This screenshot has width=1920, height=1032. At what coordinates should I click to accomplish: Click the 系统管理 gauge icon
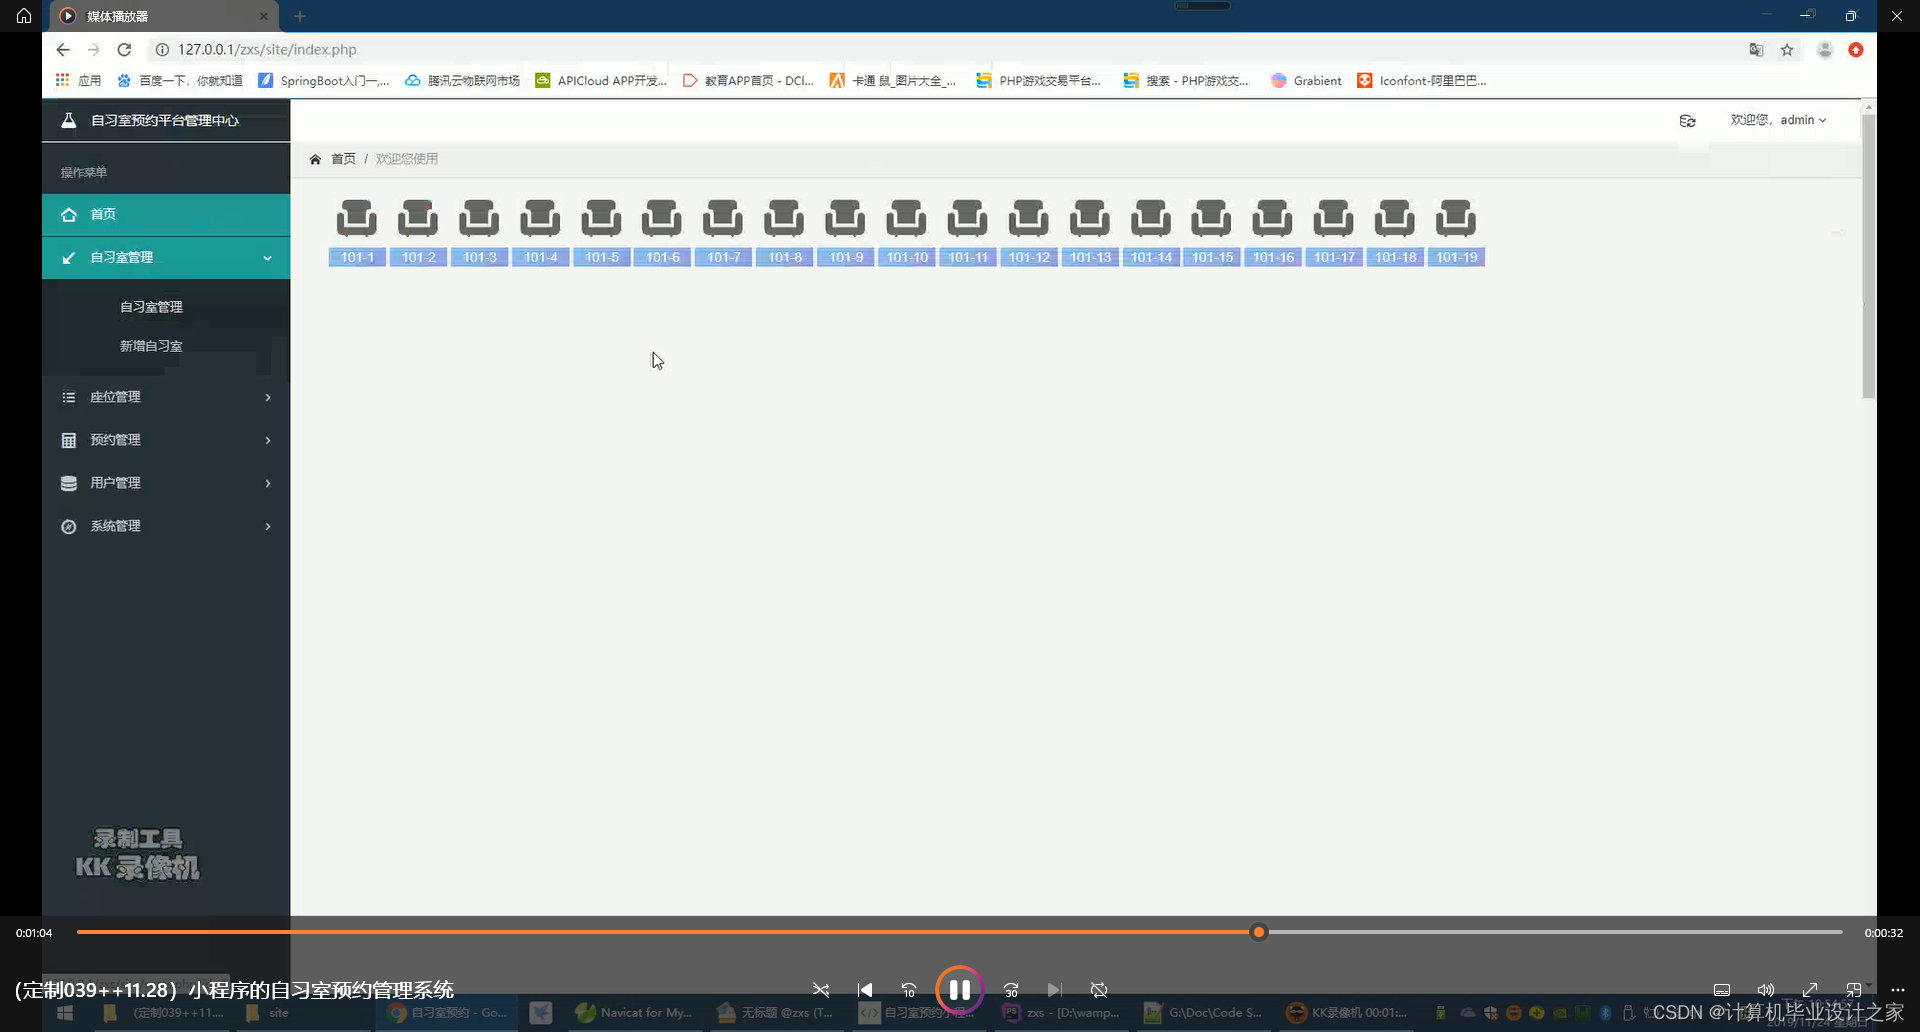coord(69,526)
